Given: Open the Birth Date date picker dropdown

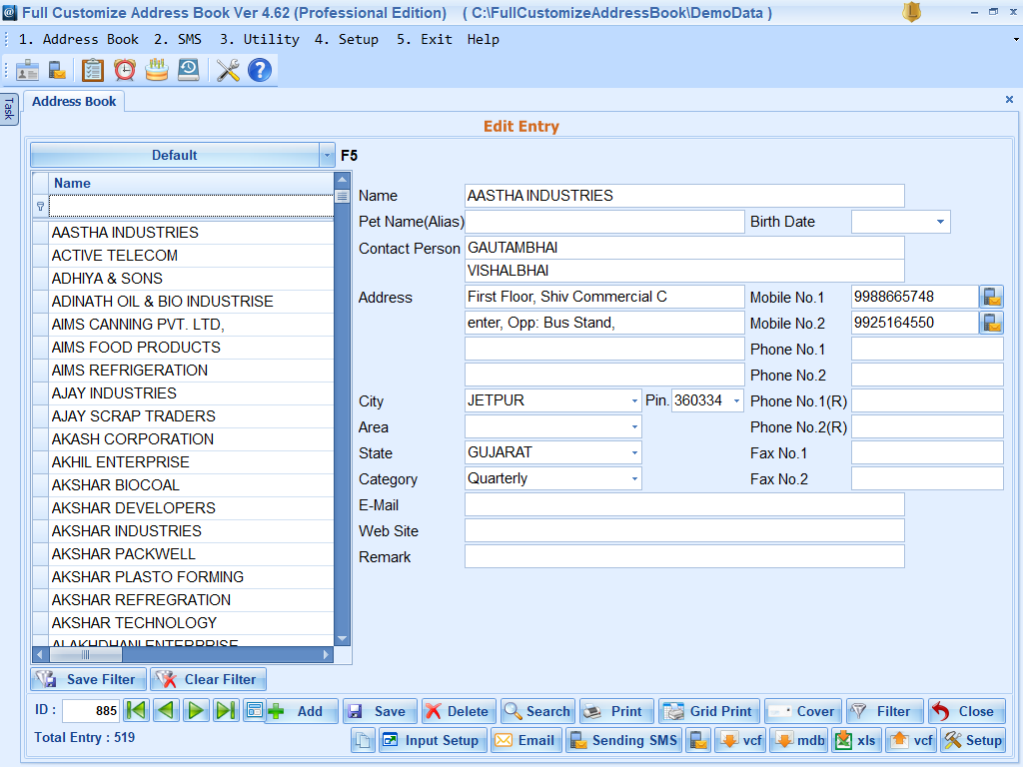Looking at the screenshot, I should 940,222.
